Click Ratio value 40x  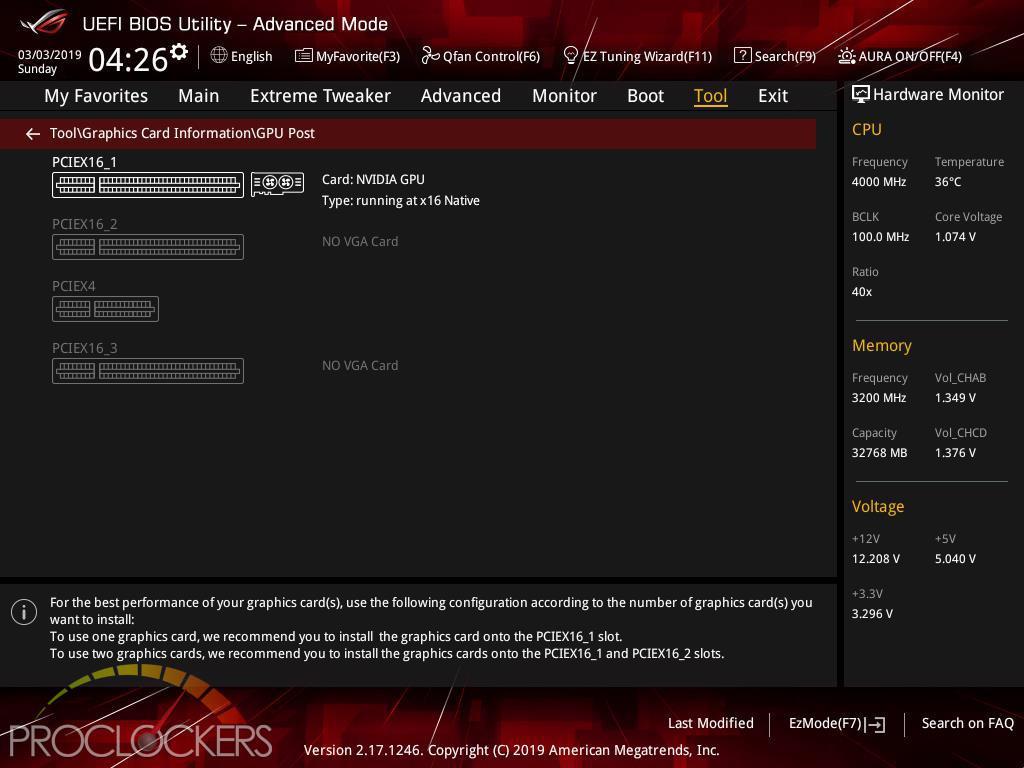tap(862, 292)
